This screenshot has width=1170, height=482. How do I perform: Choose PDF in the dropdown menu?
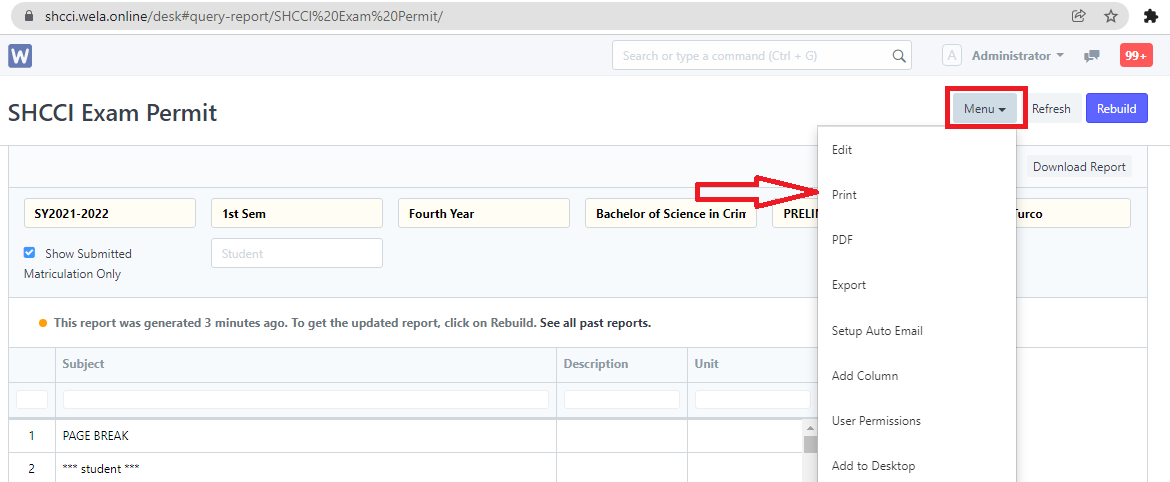click(x=842, y=240)
